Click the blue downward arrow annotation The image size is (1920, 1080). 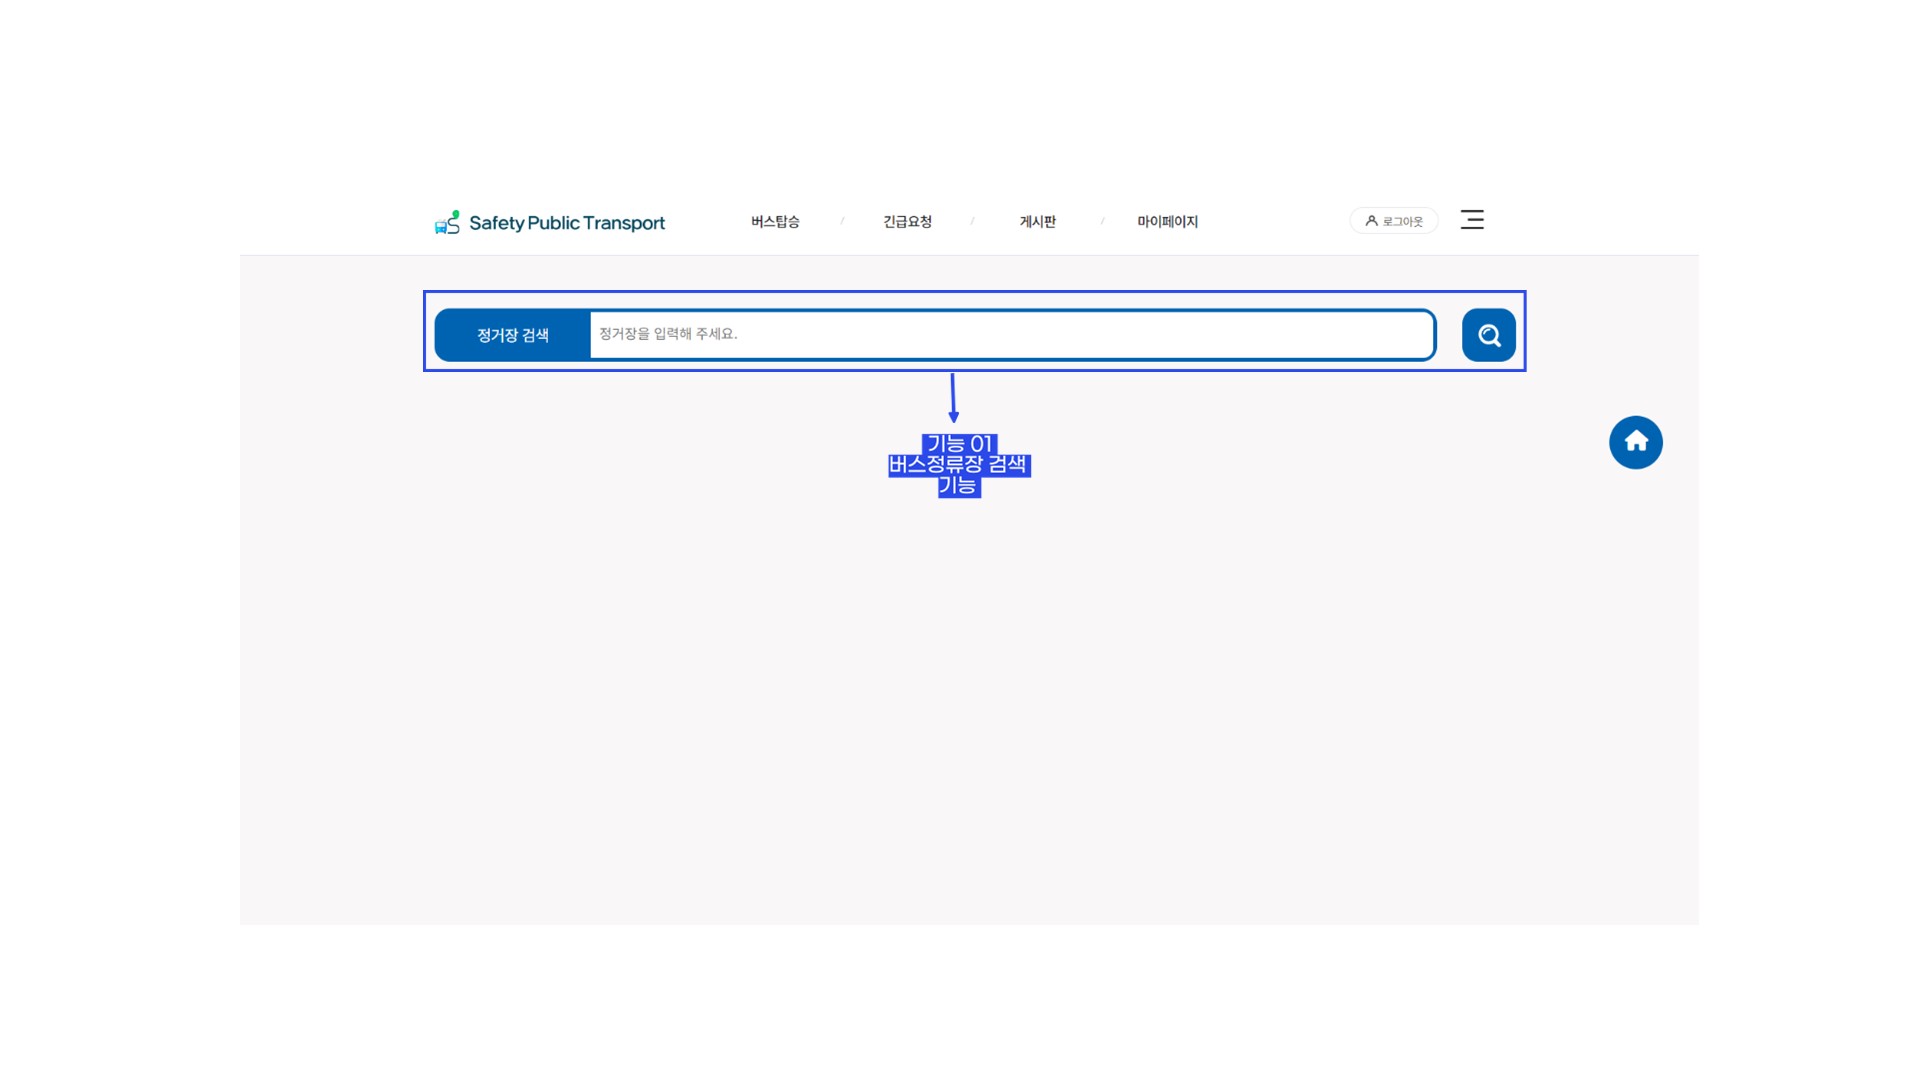[x=953, y=397]
